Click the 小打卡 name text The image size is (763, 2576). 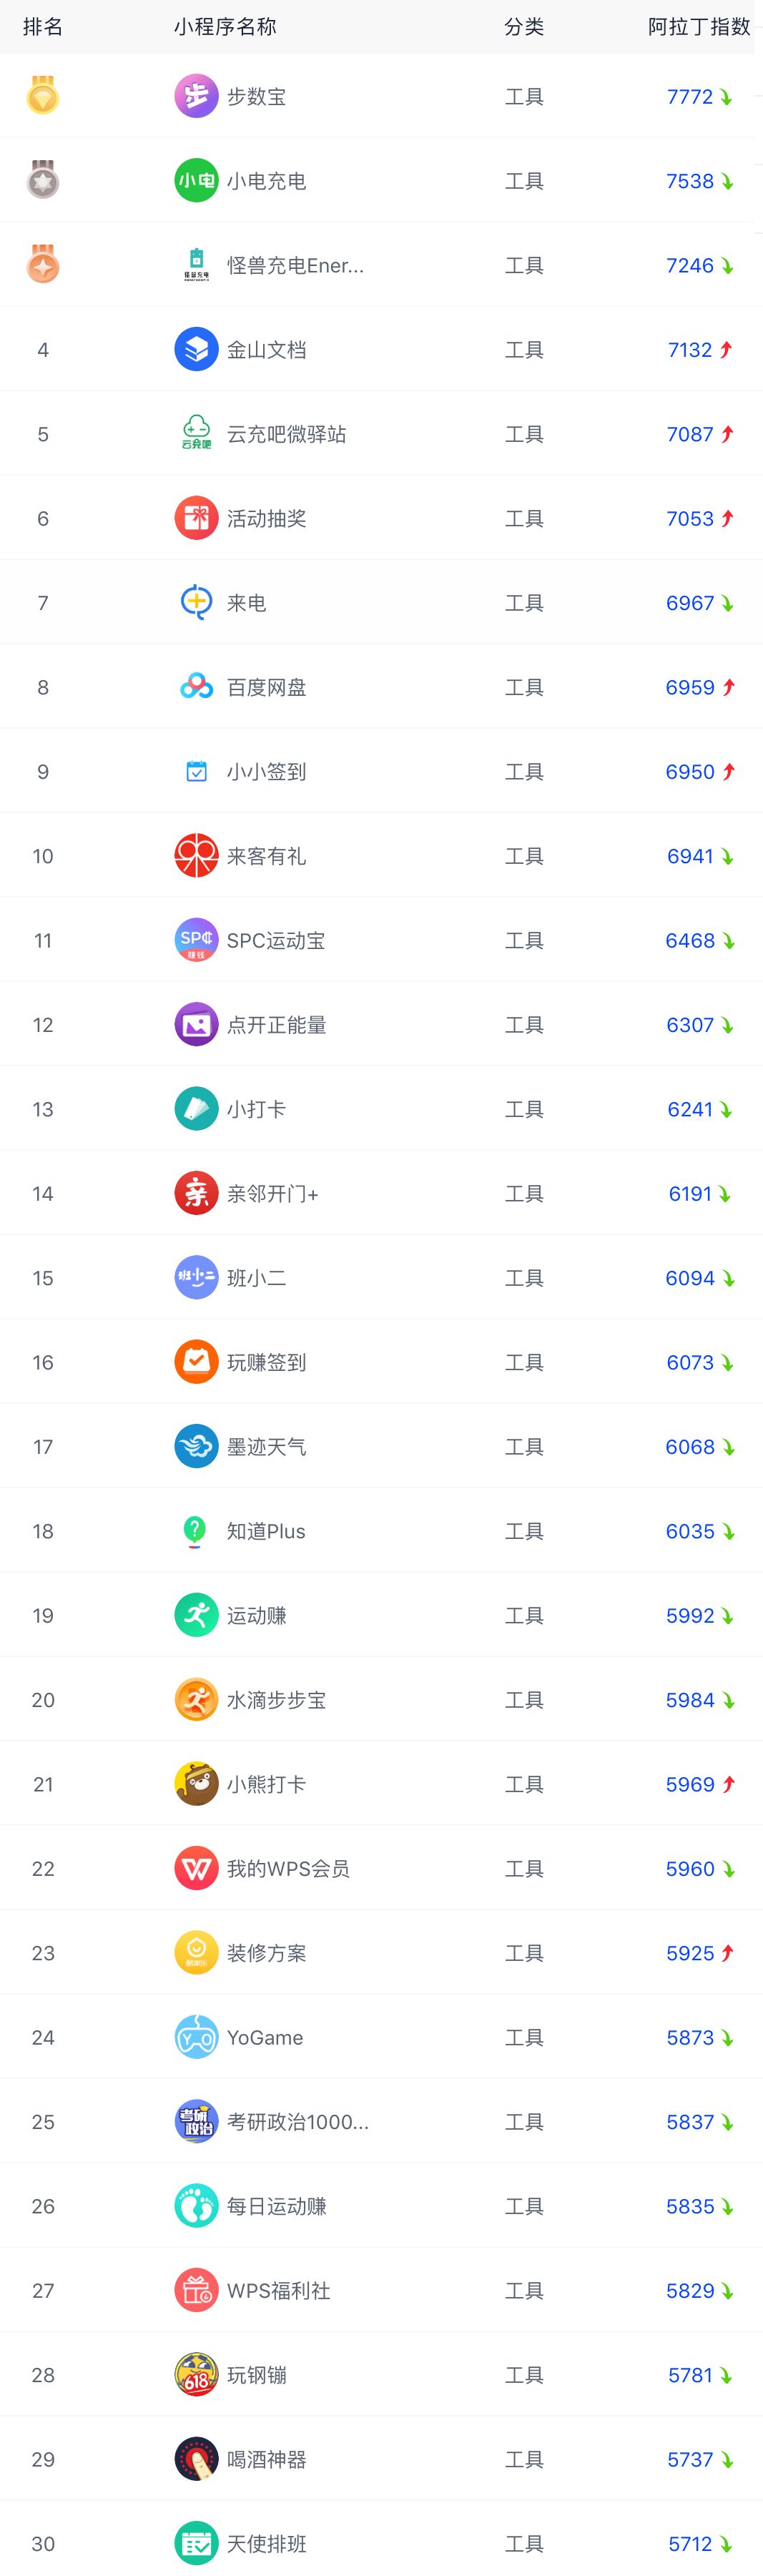click(257, 1110)
